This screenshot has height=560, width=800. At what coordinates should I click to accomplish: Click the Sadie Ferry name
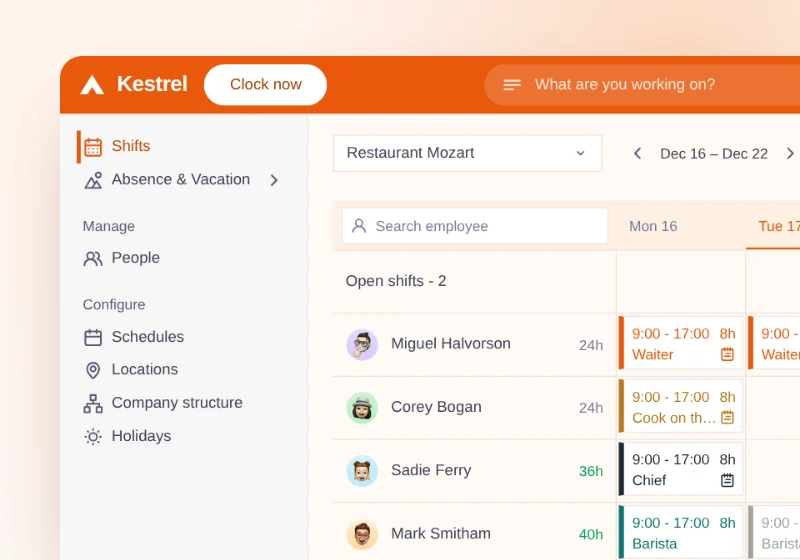(431, 470)
